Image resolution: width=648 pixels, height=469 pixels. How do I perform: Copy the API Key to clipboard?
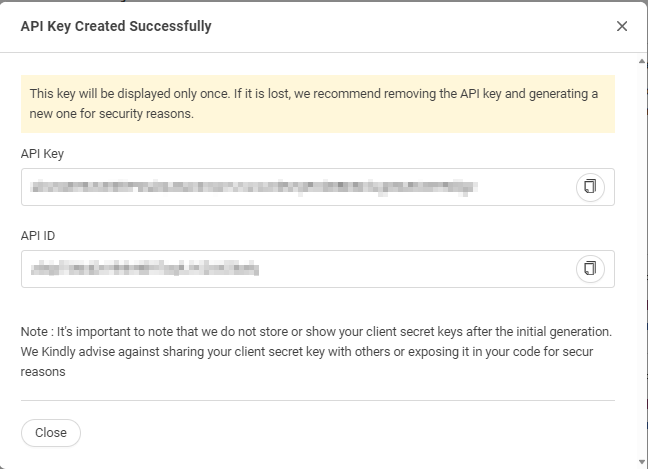pos(590,187)
